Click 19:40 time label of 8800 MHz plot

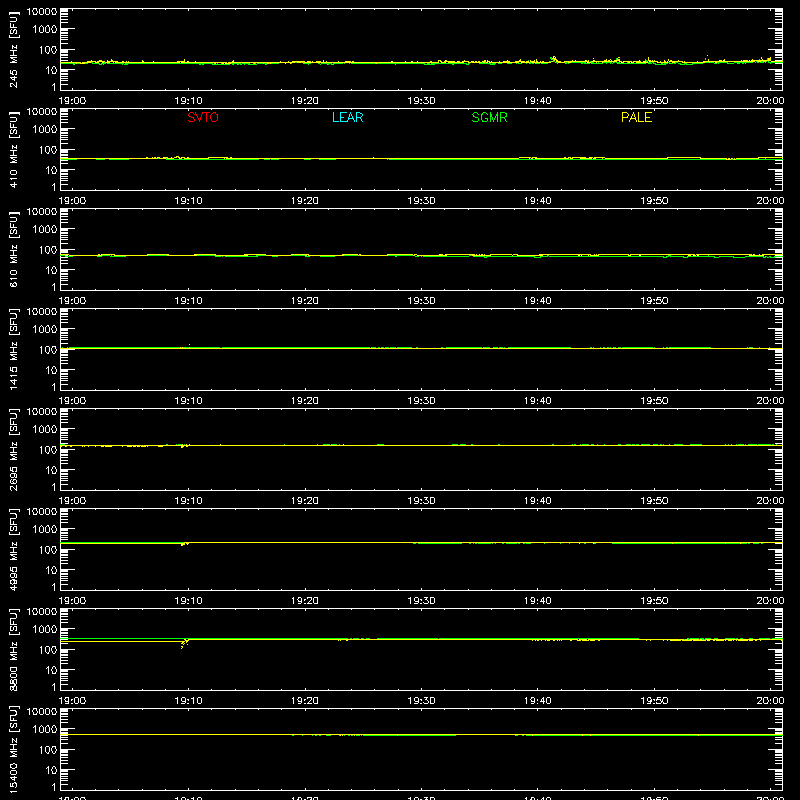pyautogui.click(x=538, y=701)
